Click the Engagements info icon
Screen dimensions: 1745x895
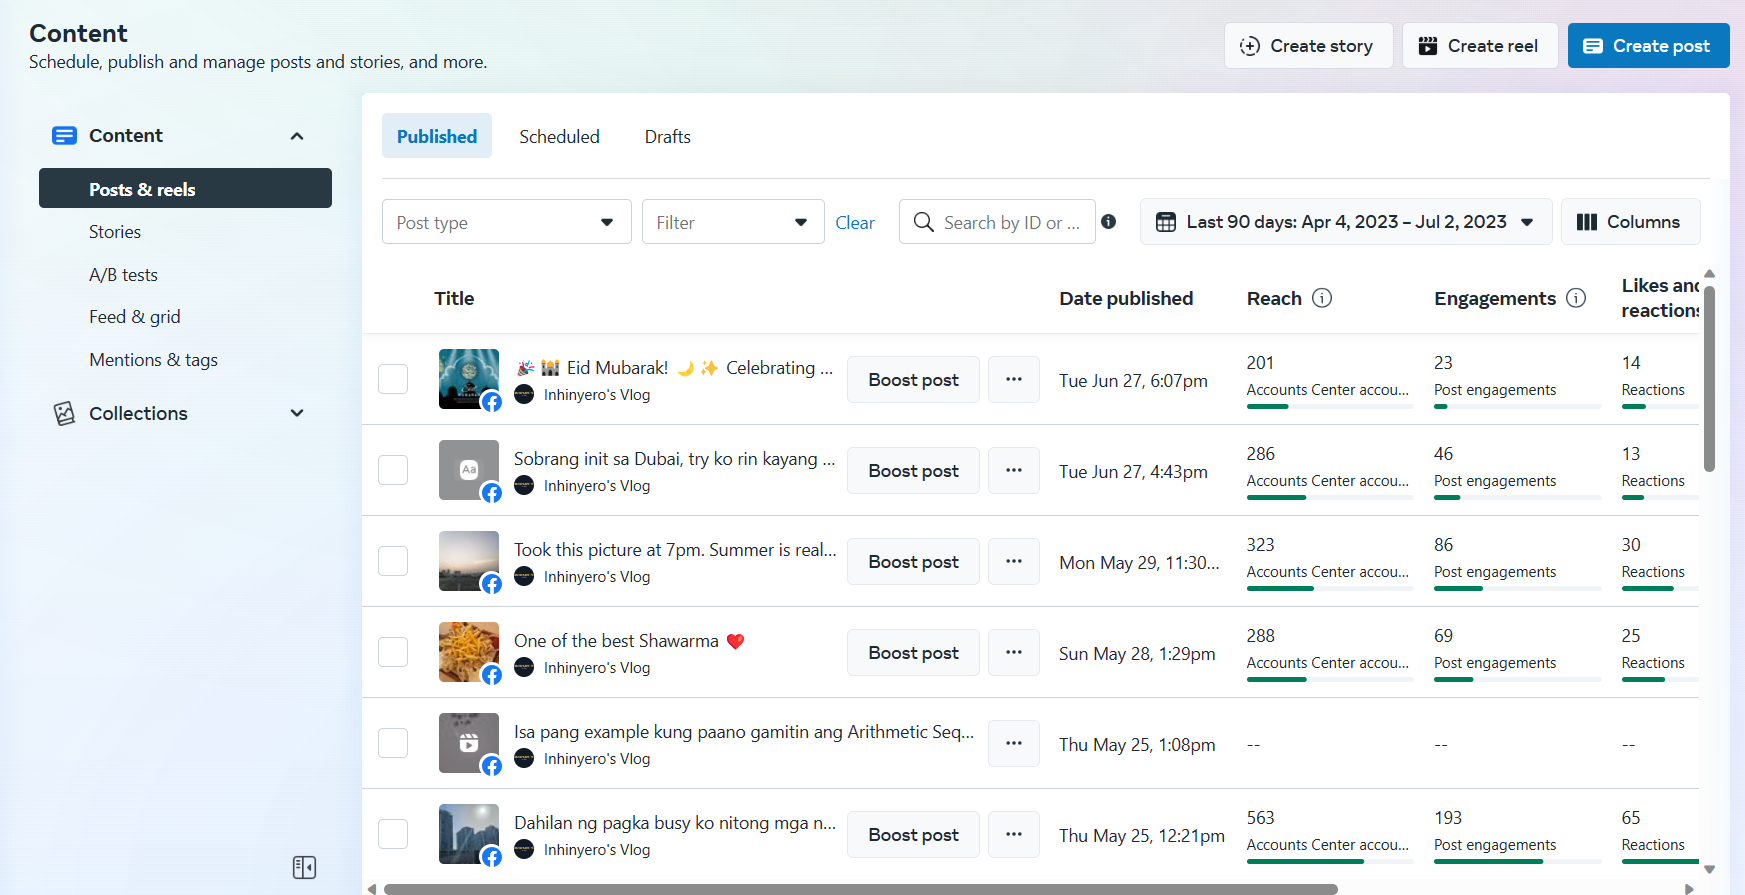click(x=1576, y=298)
